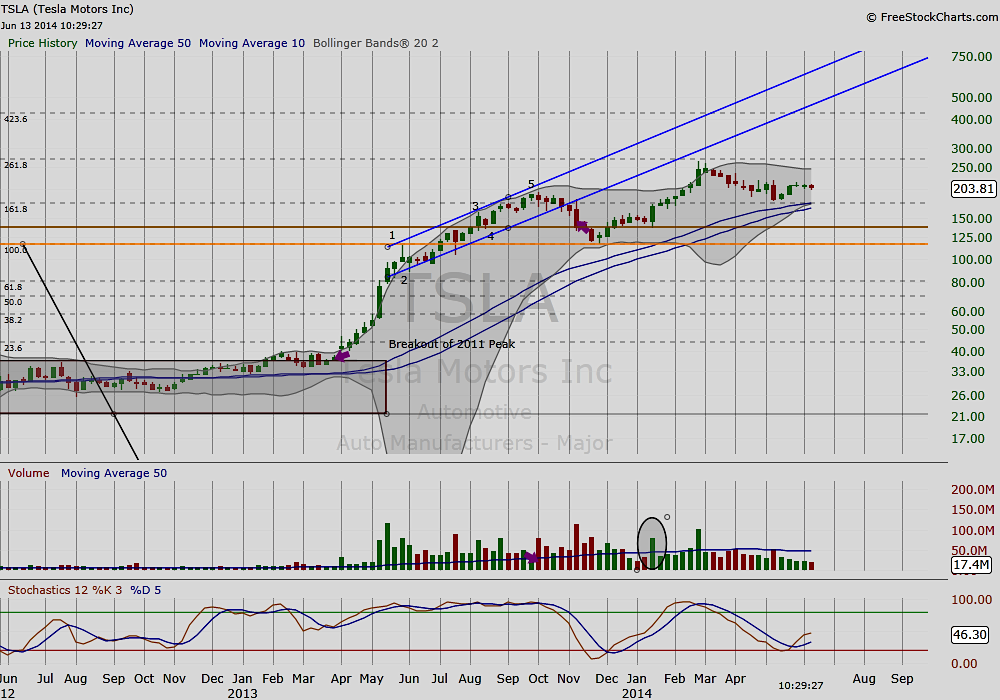Select the gray ellipse annotation in the volume pane
This screenshot has height=700, width=1000.
652,543
